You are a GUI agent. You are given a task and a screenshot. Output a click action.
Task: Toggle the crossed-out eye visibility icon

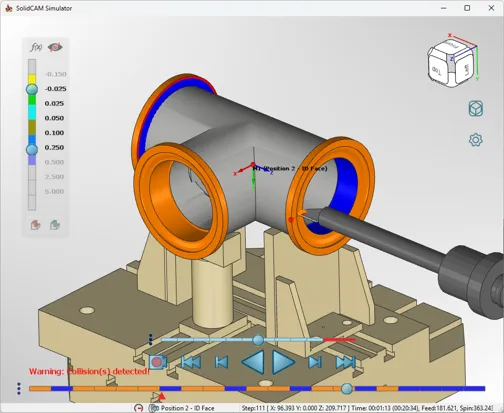(55, 47)
